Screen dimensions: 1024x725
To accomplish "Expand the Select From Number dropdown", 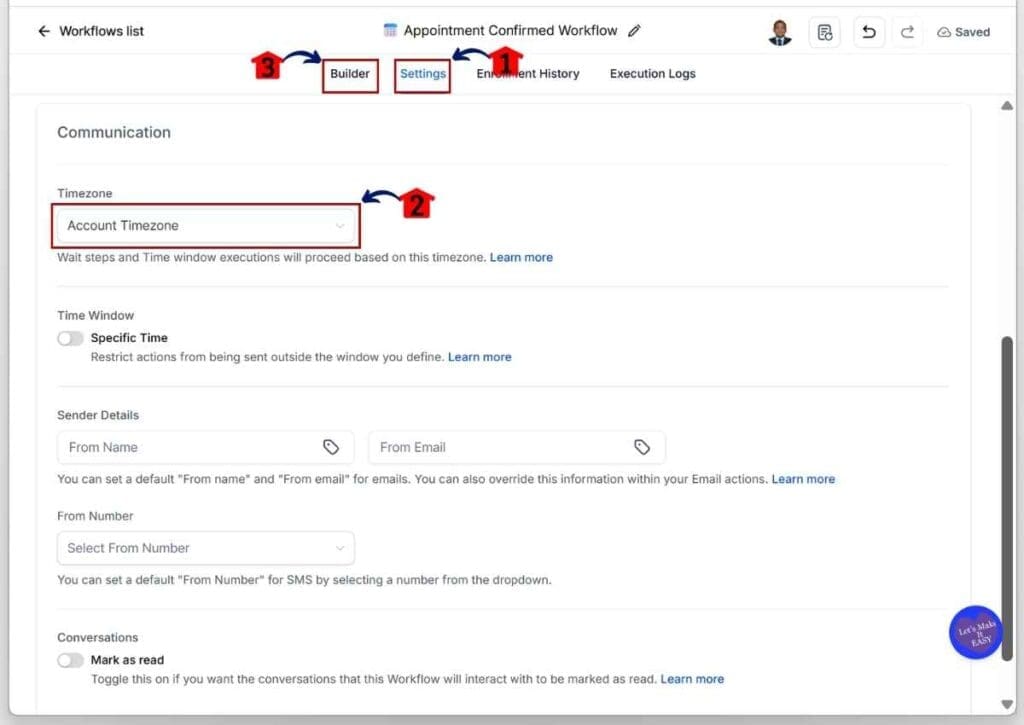I will click(206, 548).
